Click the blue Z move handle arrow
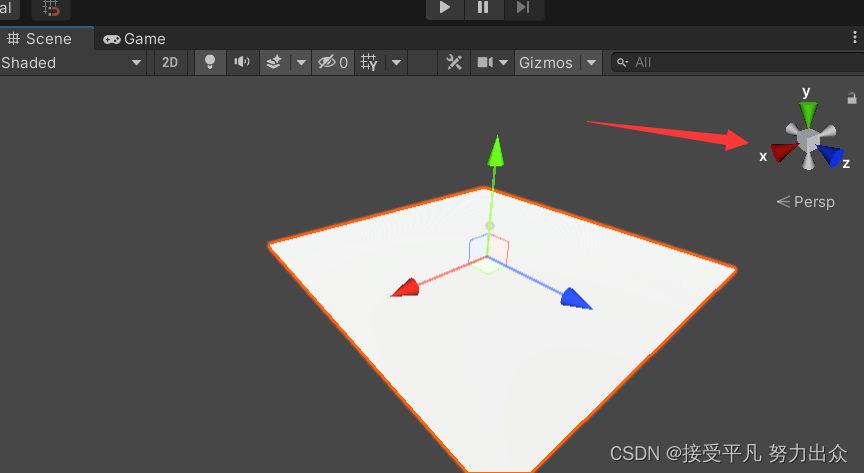Image resolution: width=864 pixels, height=473 pixels. [576, 299]
